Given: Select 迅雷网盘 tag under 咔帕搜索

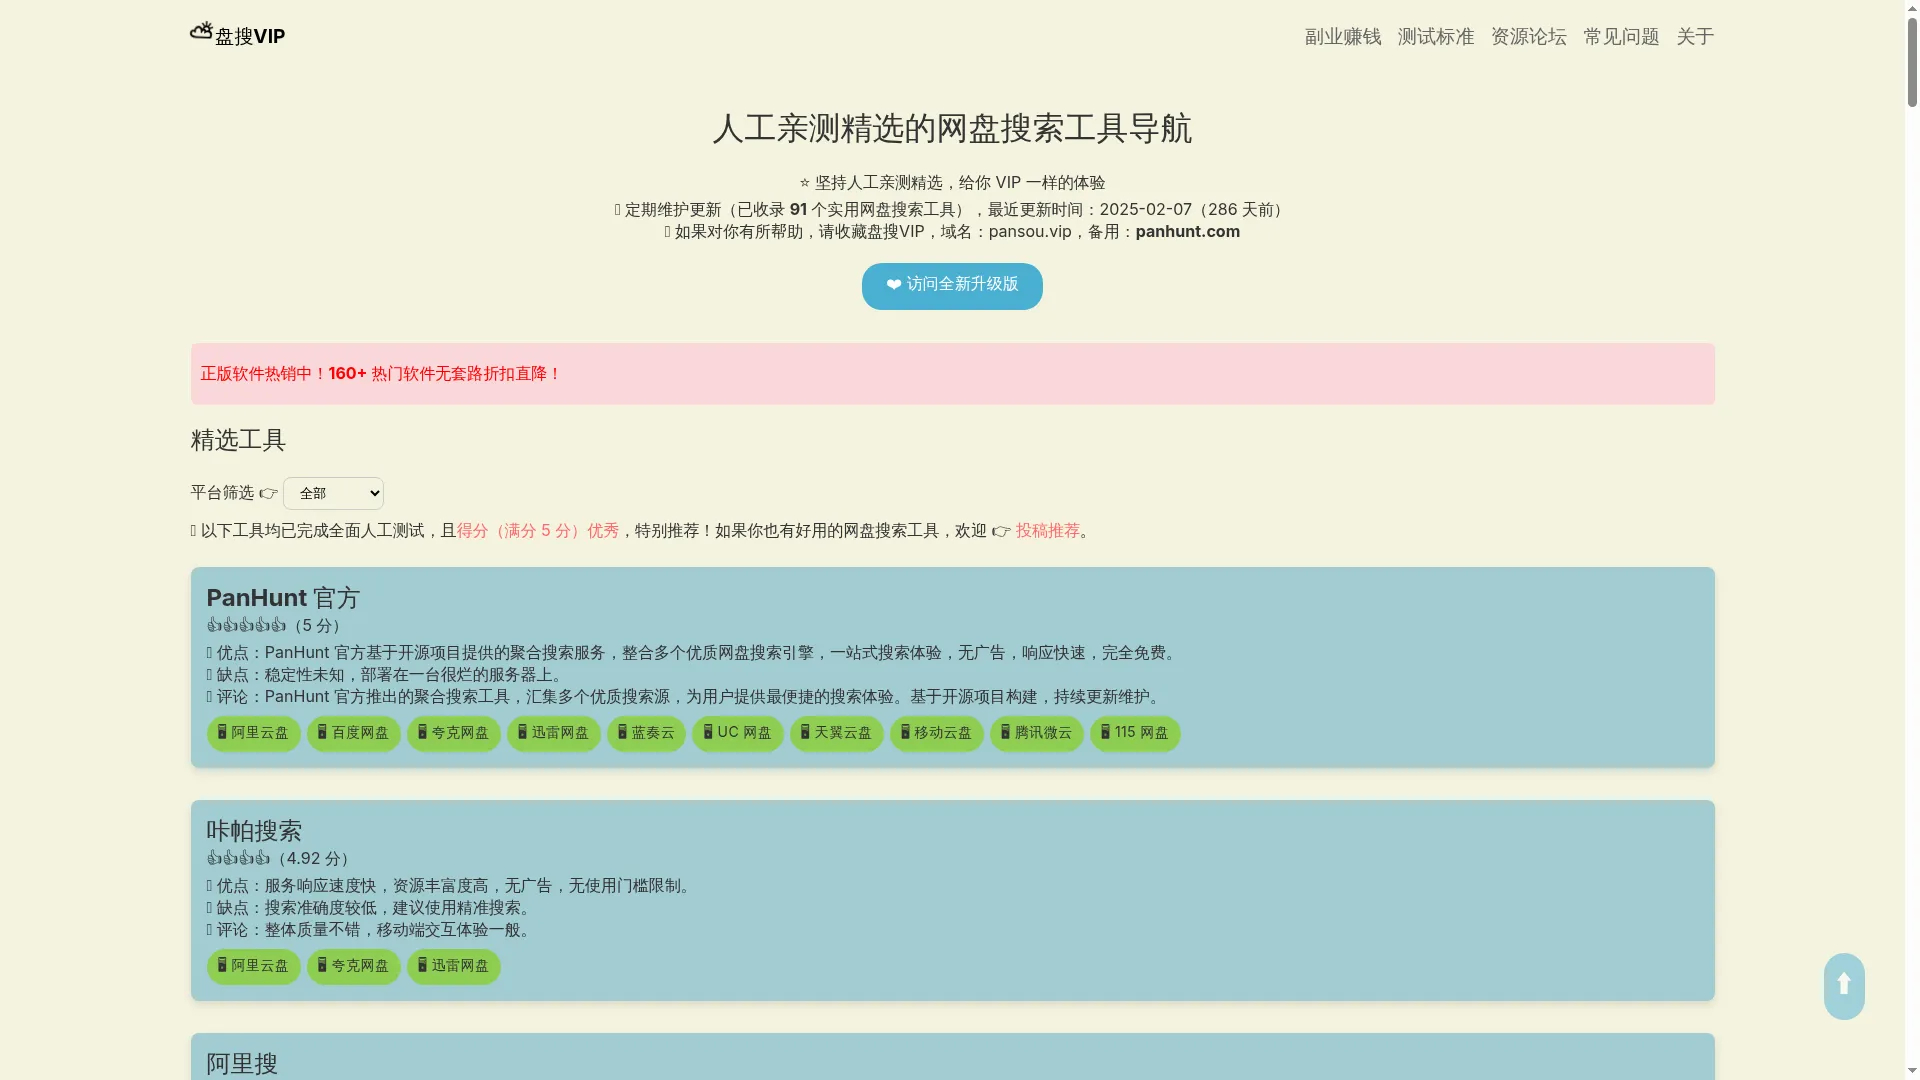Looking at the screenshot, I should 453,966.
